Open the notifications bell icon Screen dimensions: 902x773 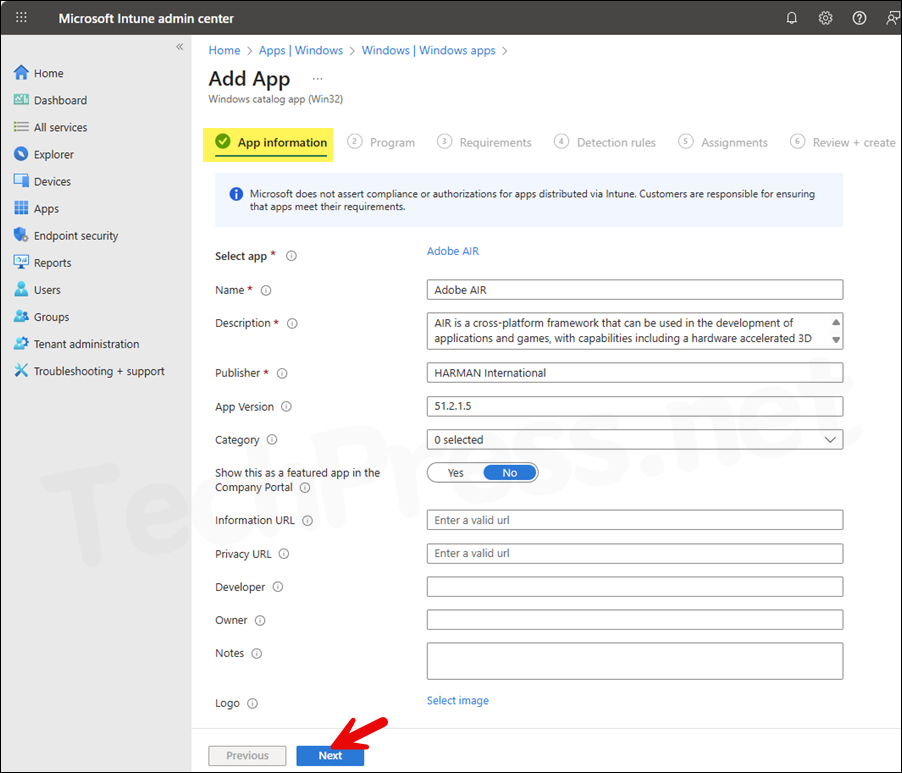792,18
